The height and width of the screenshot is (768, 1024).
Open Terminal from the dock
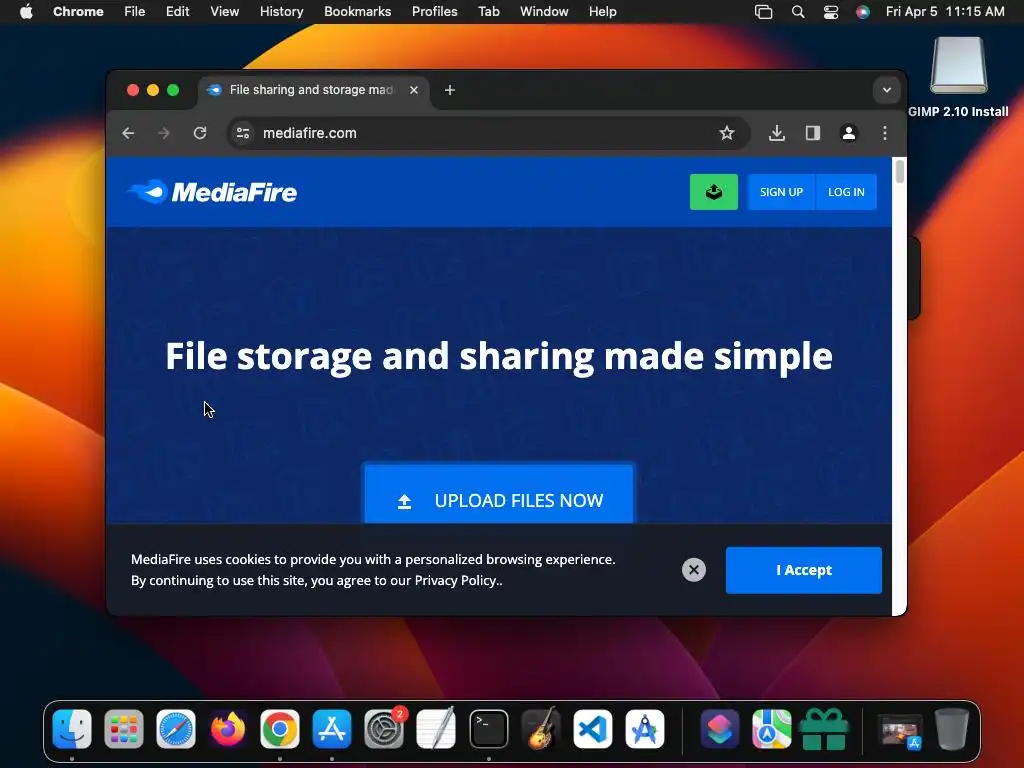(488, 729)
